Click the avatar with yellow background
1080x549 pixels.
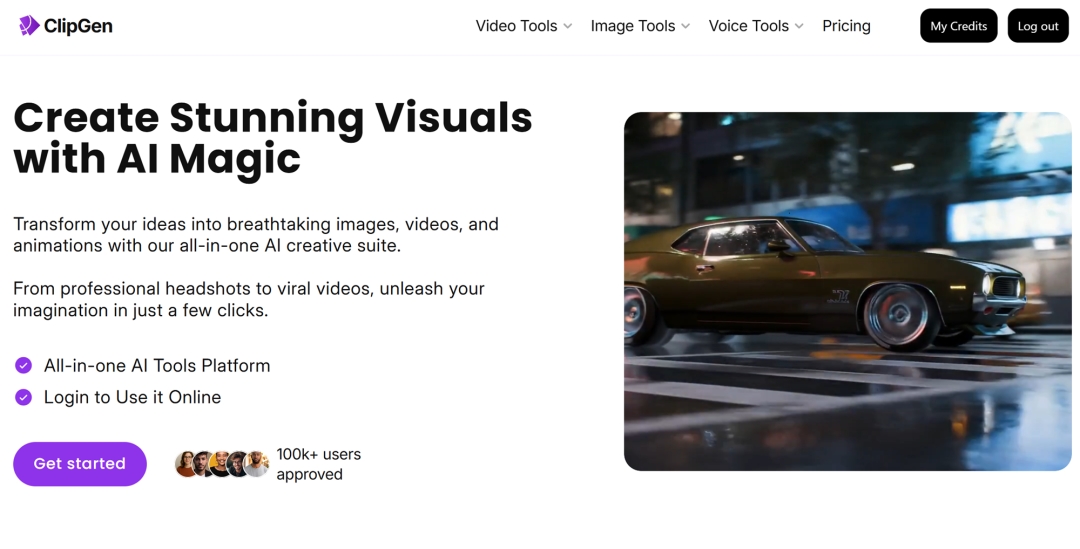click(x=221, y=464)
